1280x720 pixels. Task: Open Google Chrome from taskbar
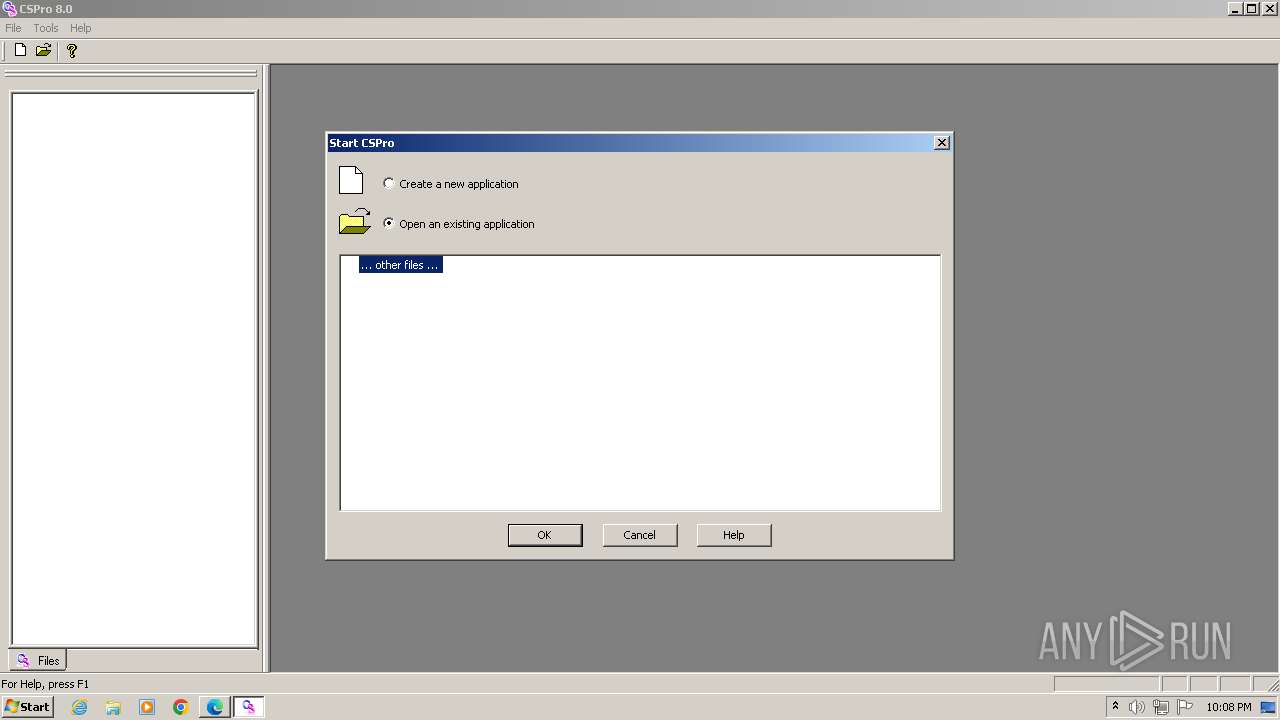coord(181,707)
